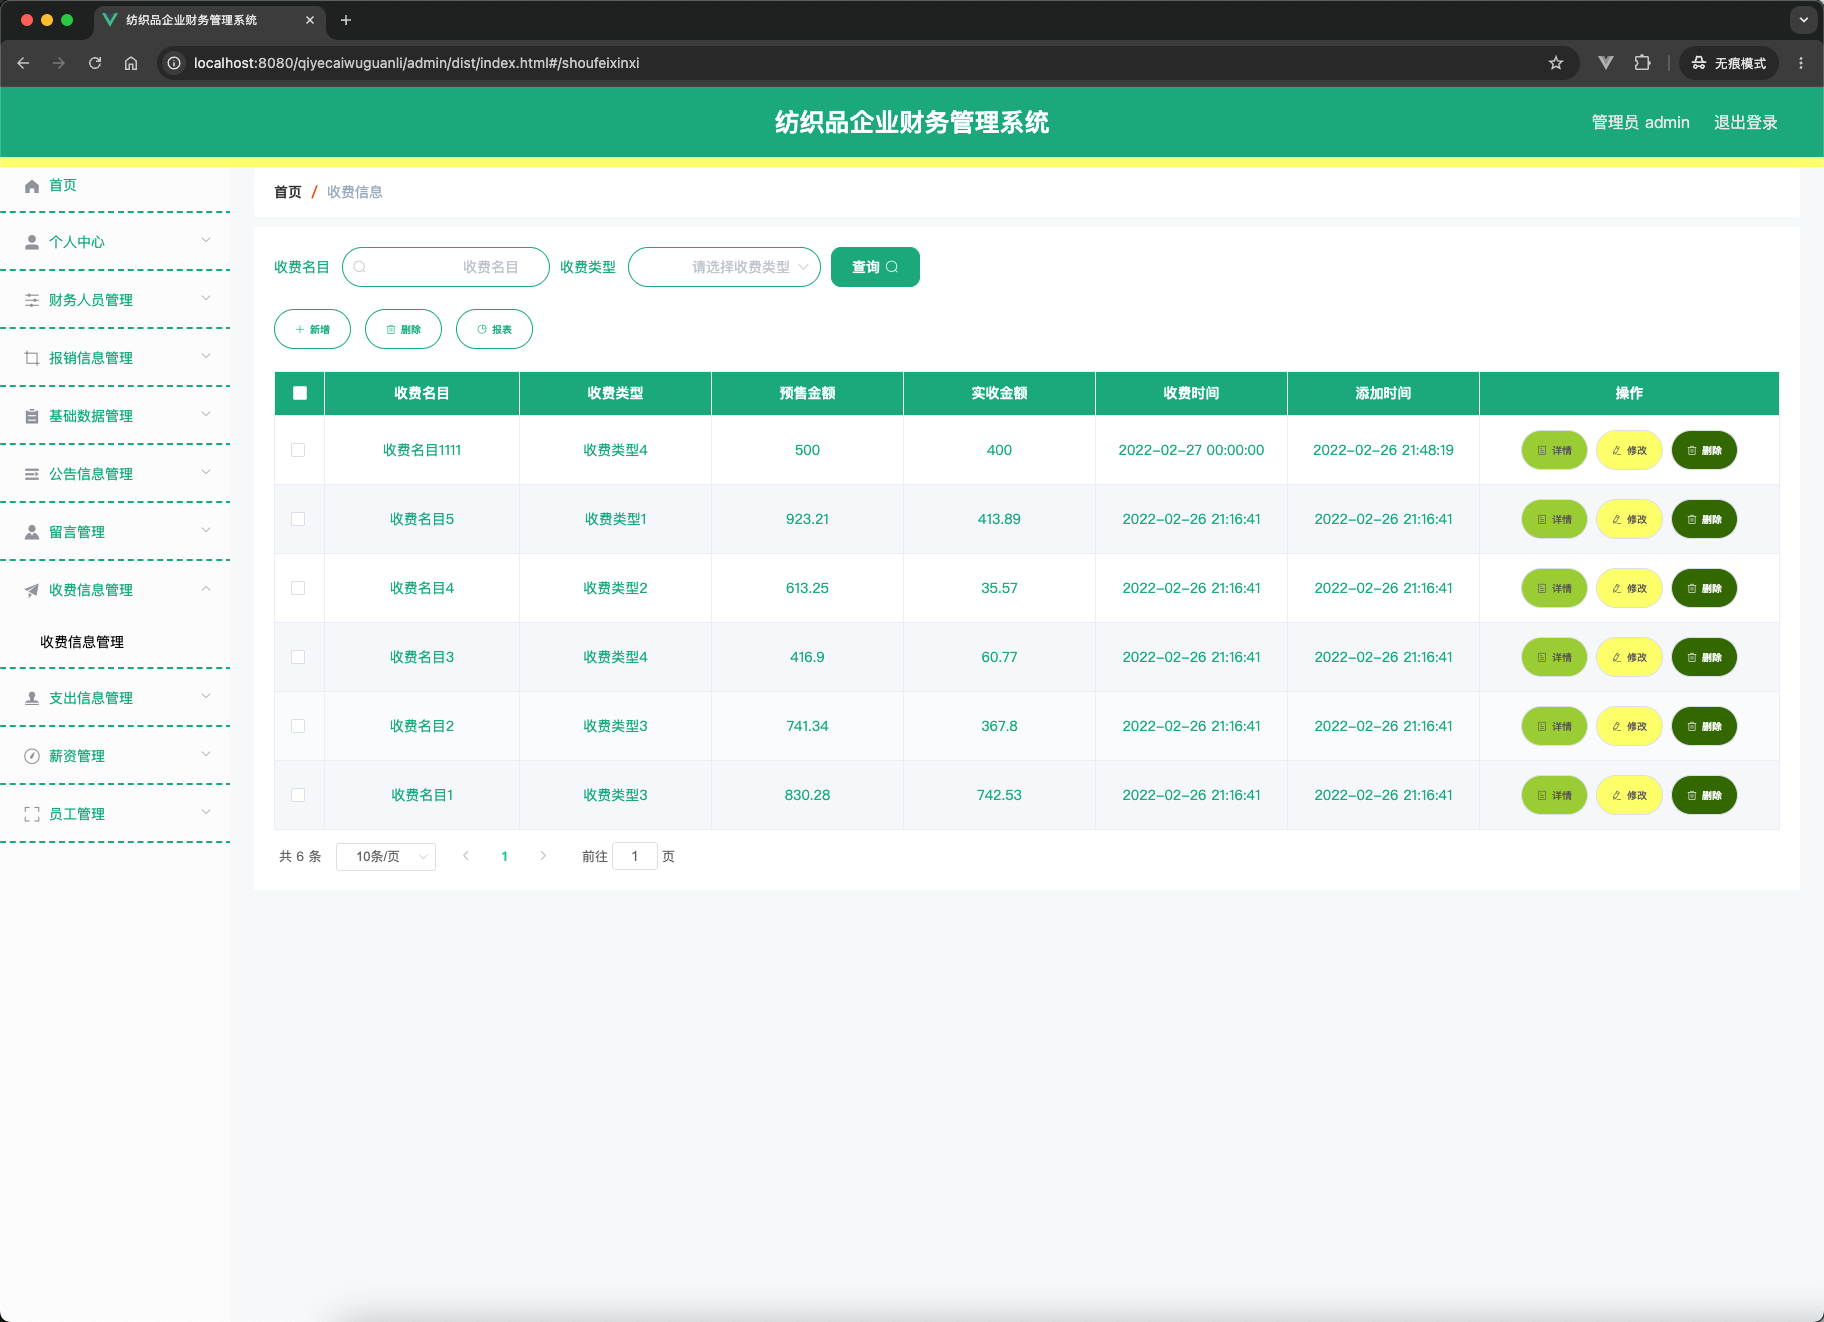Screen dimensions: 1824x1322
Task: Click 详情 for 收费名目1111 row
Action: tap(1554, 450)
